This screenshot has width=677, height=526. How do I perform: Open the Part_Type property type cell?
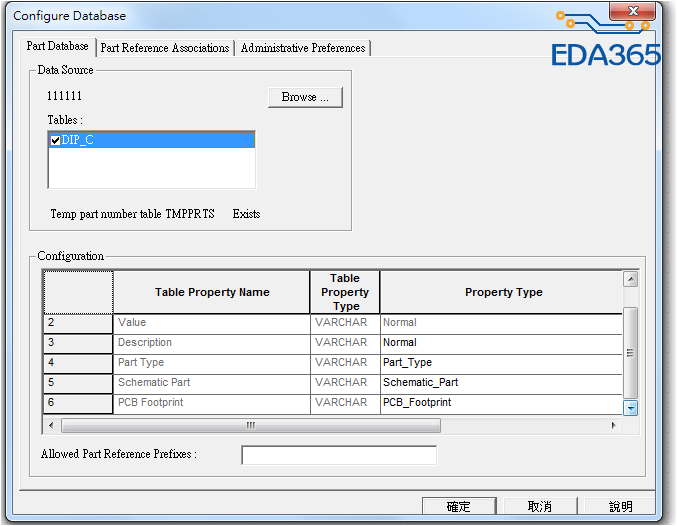501,363
